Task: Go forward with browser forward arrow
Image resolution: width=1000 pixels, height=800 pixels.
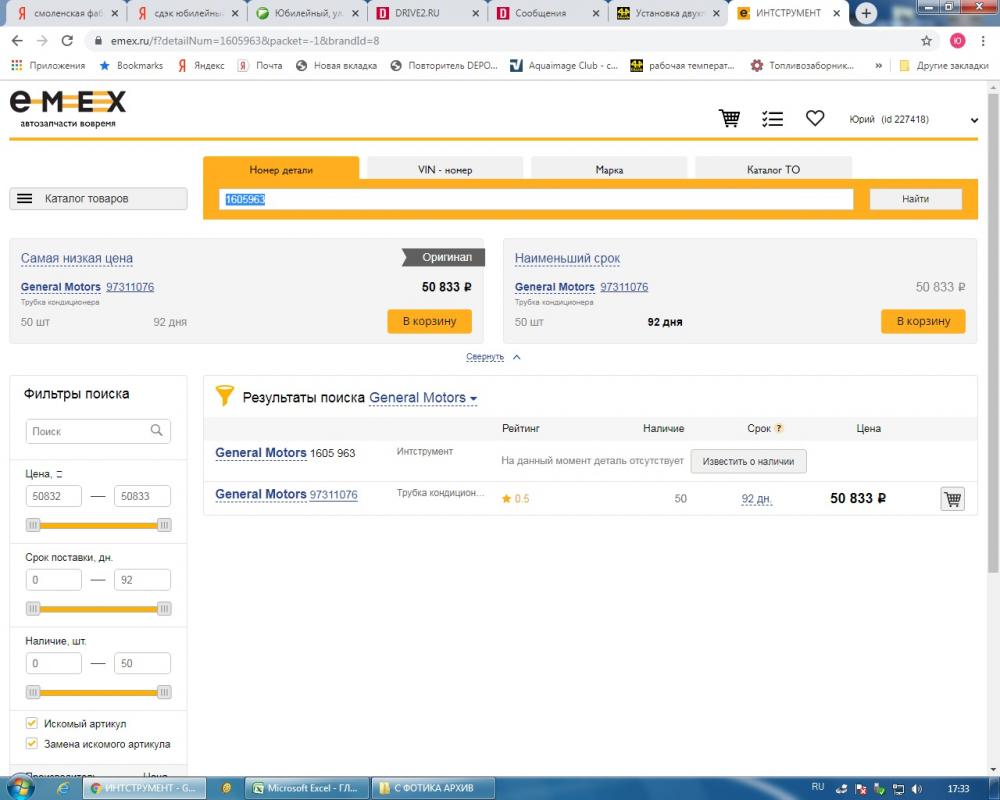Action: tap(42, 41)
